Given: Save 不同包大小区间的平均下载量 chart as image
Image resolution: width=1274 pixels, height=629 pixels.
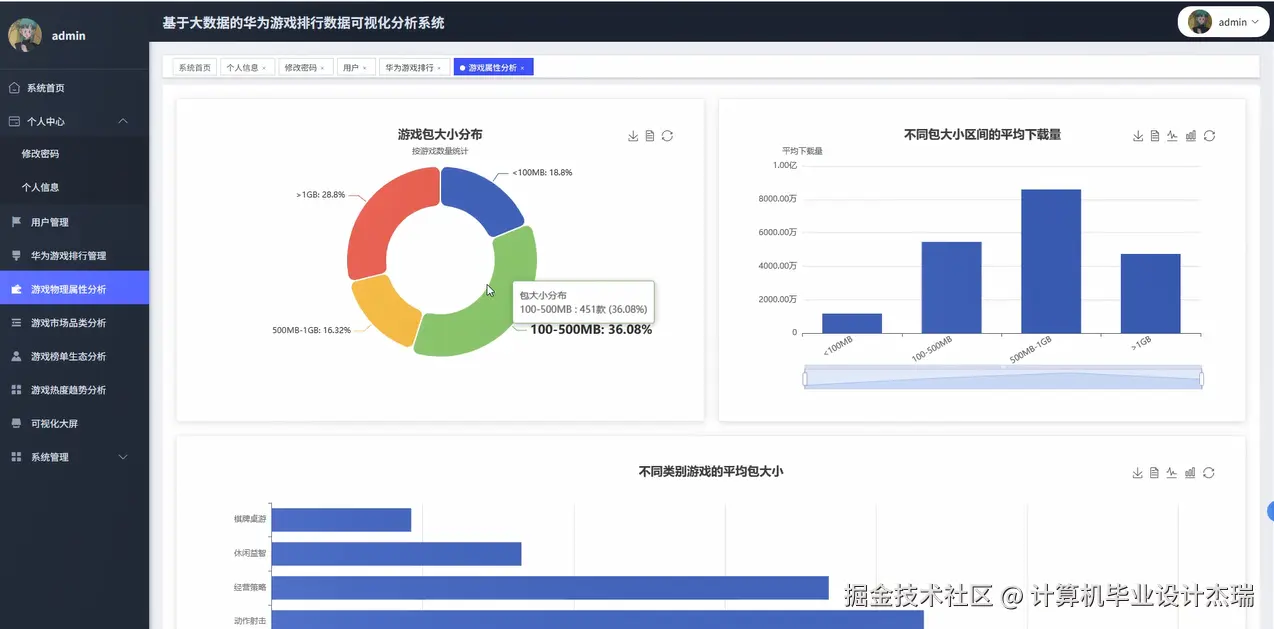Looking at the screenshot, I should [x=1138, y=136].
